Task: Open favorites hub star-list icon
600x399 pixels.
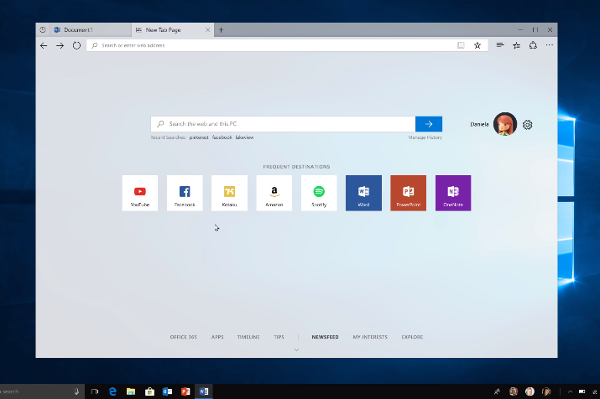Action: pos(517,46)
